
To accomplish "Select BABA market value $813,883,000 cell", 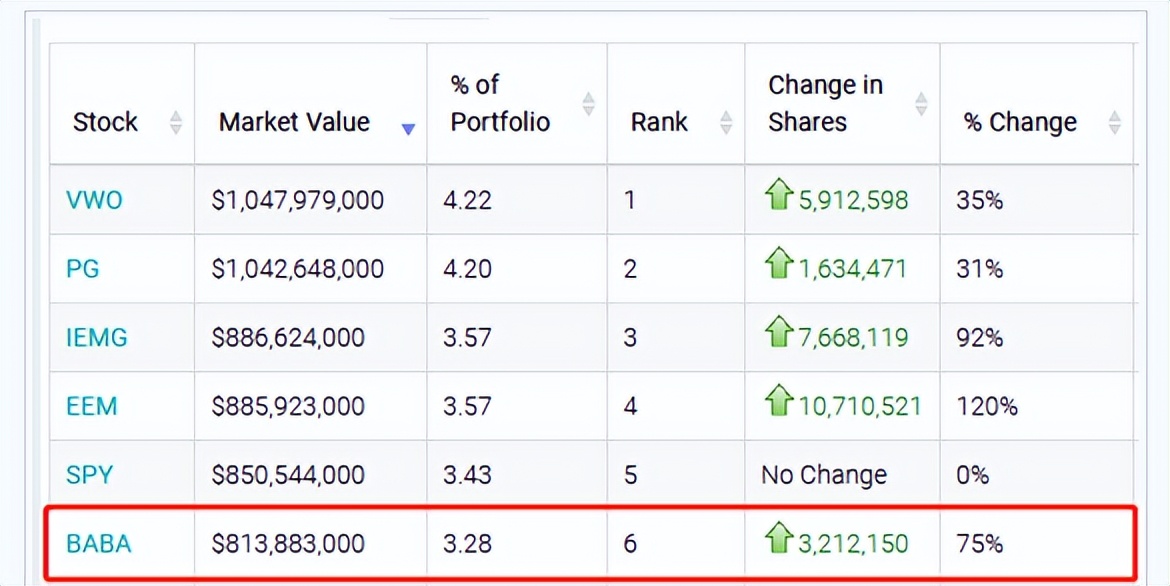I will [x=288, y=544].
